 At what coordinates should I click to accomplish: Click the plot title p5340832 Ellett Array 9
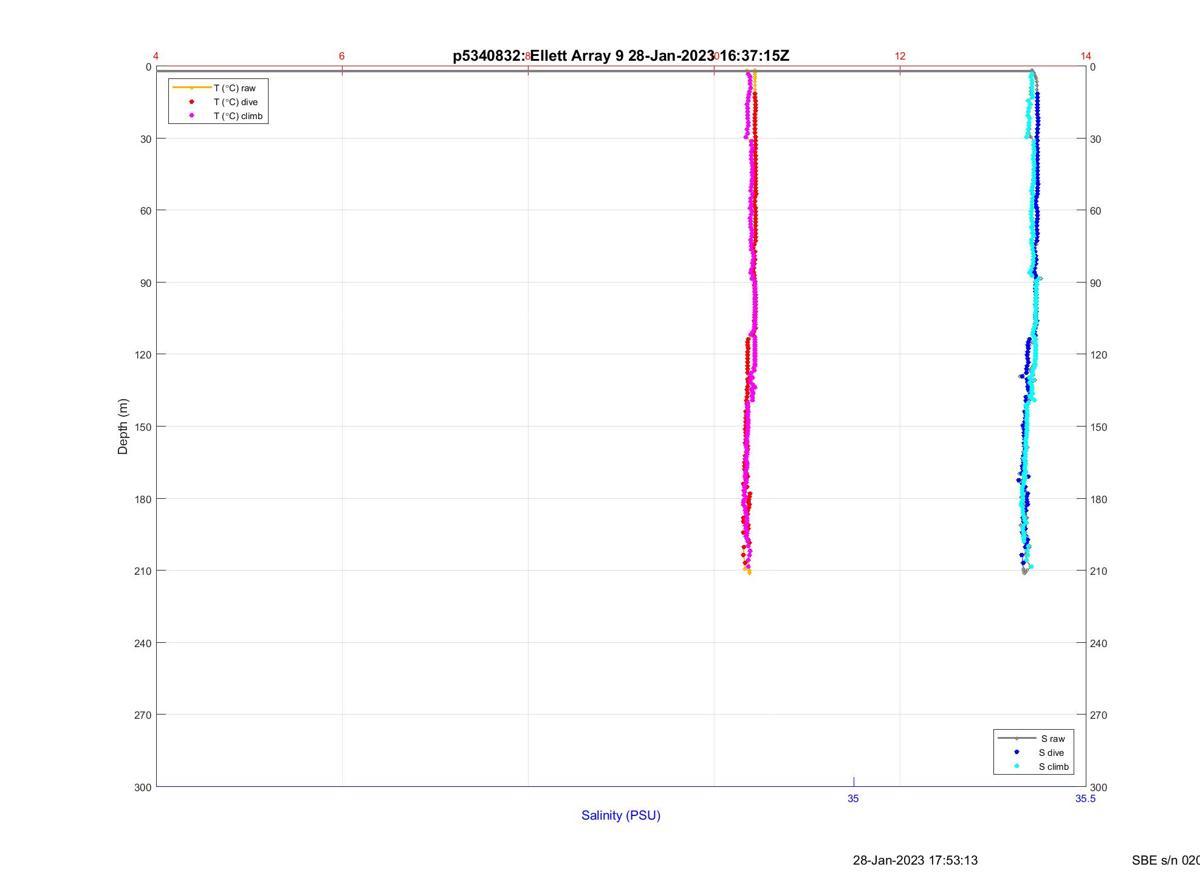(x=621, y=56)
